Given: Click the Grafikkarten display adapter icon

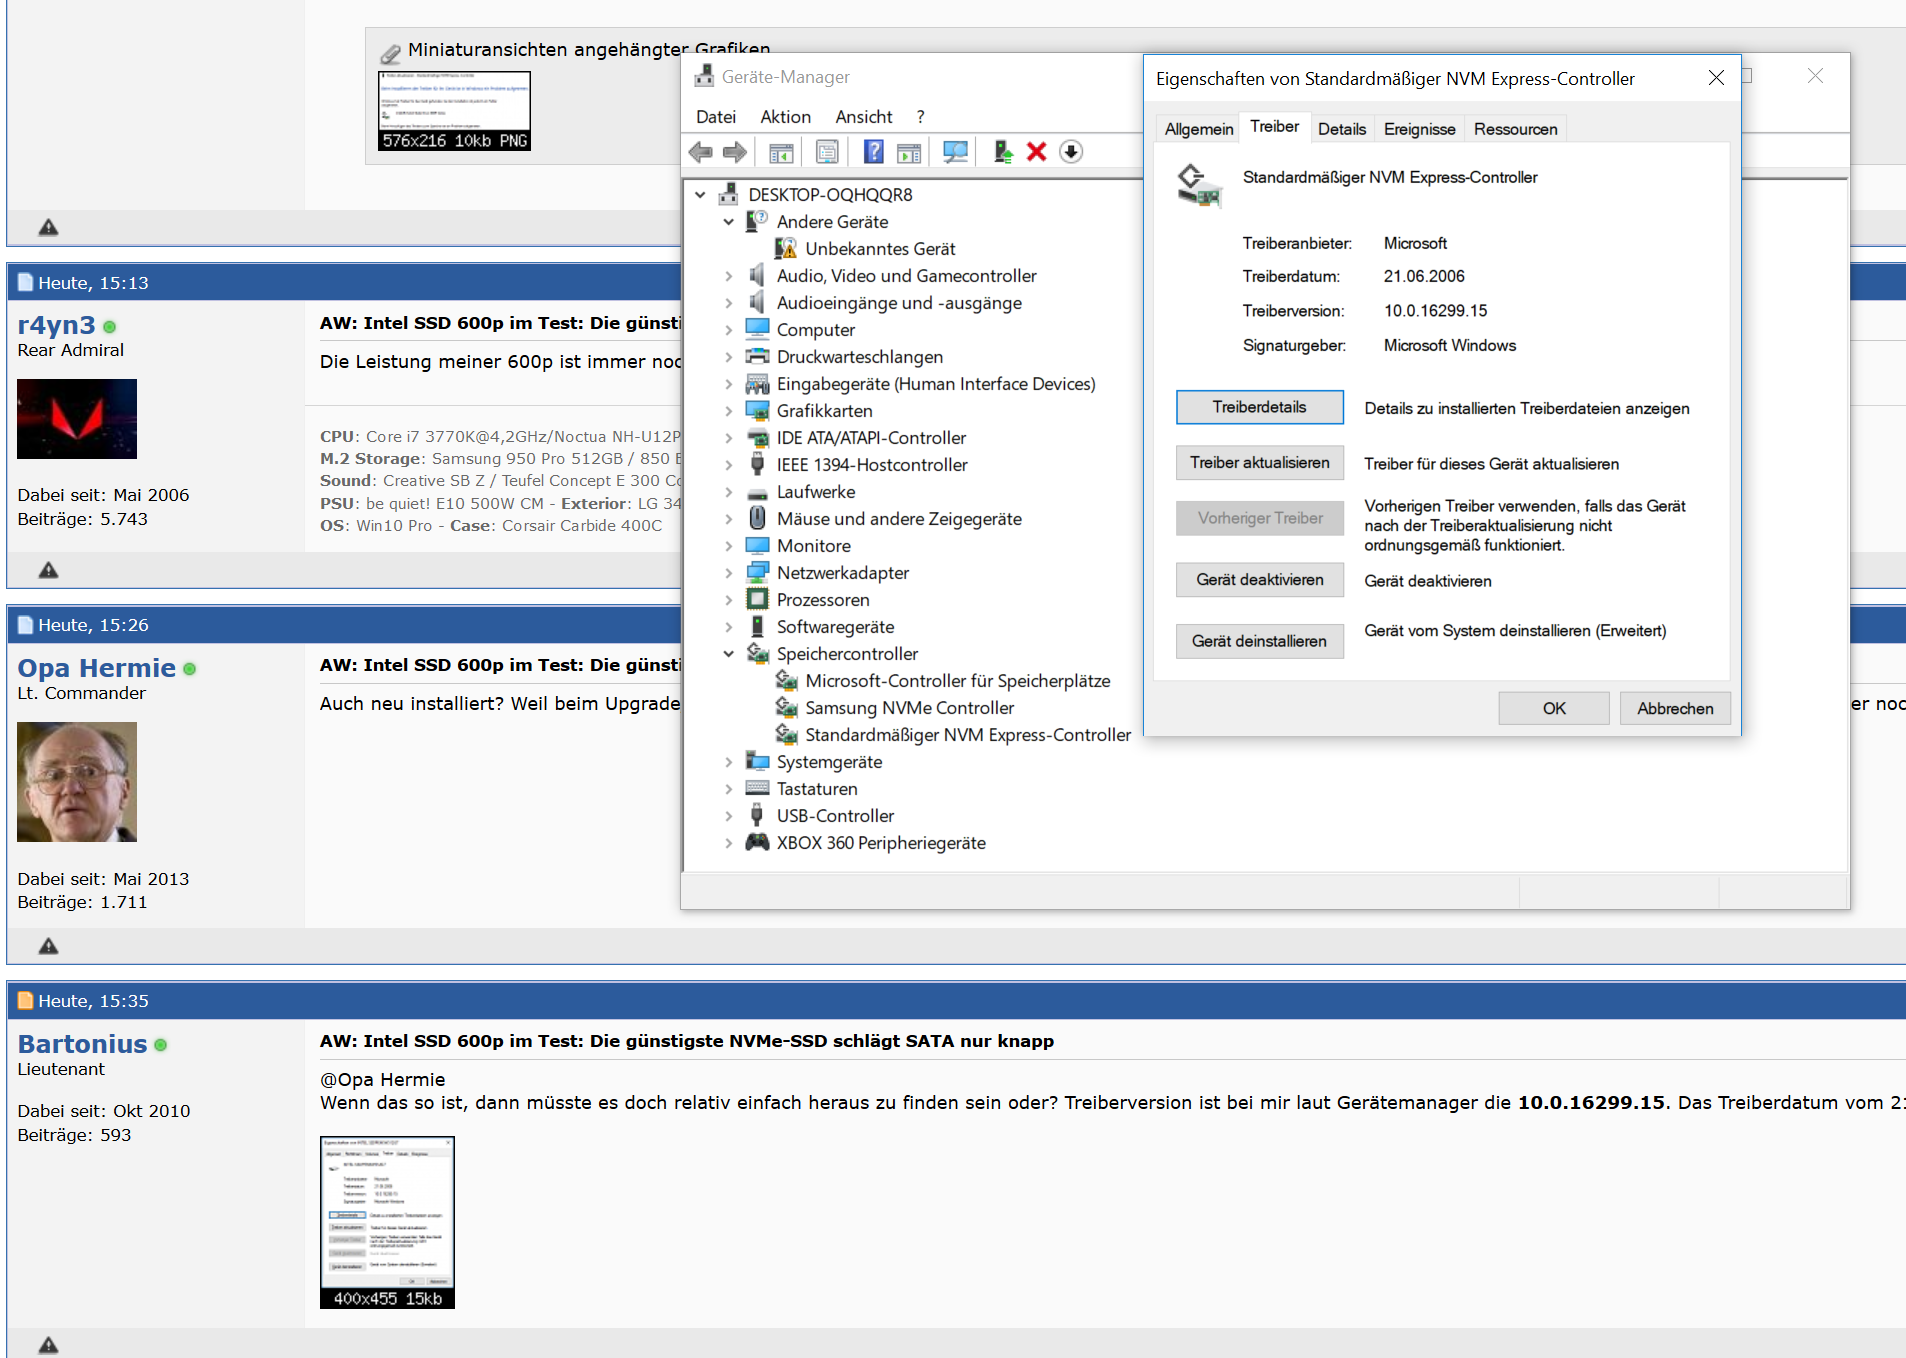Looking at the screenshot, I should [x=758, y=410].
